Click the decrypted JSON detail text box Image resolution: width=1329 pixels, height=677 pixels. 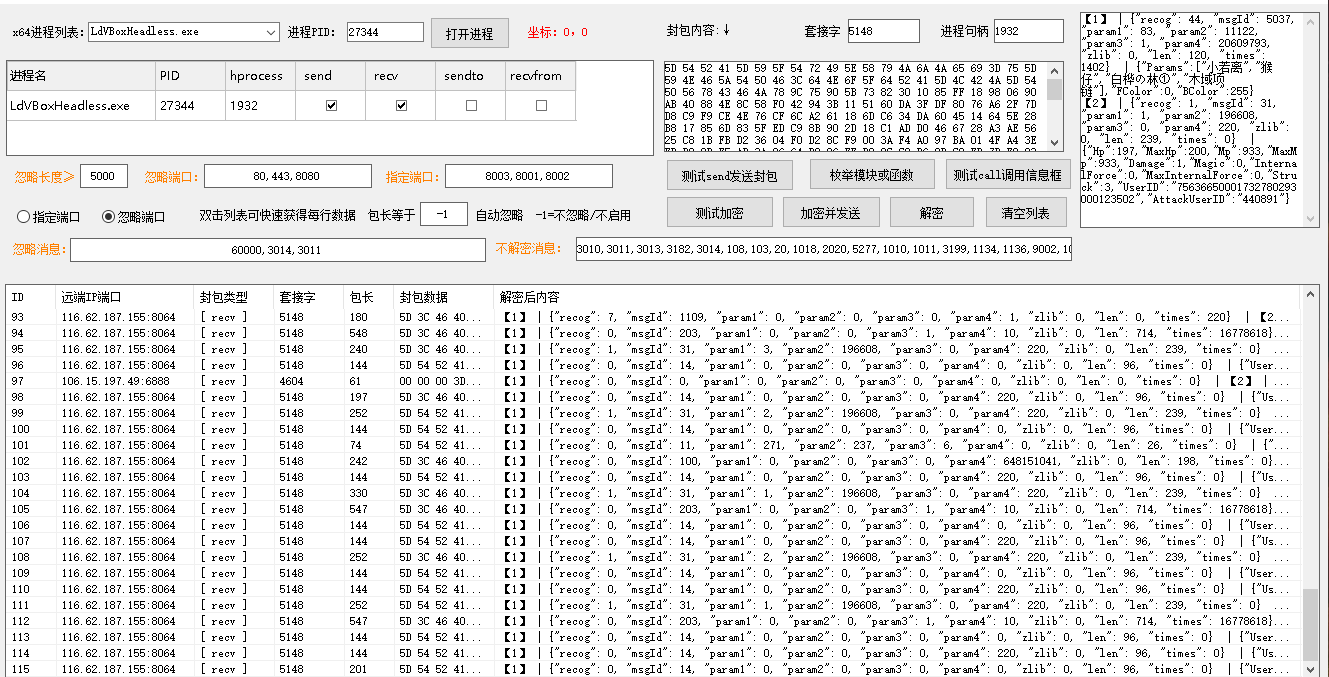pos(1190,119)
